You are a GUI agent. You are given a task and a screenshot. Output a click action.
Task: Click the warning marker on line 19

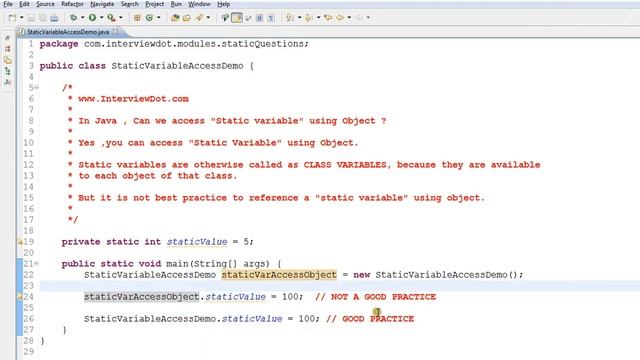(20, 242)
